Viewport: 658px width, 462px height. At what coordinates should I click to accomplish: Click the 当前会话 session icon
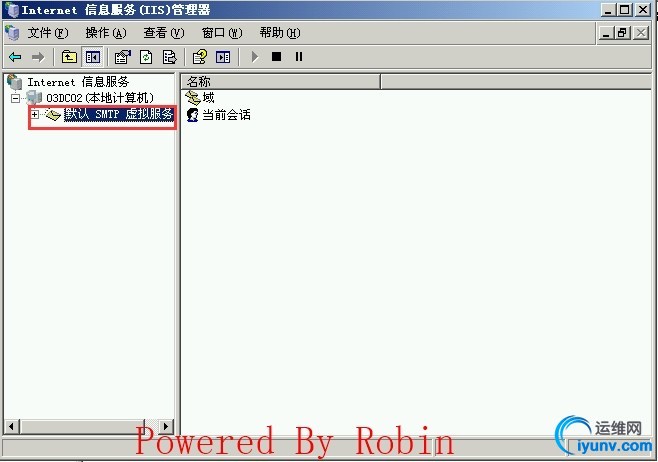pyautogui.click(x=193, y=115)
